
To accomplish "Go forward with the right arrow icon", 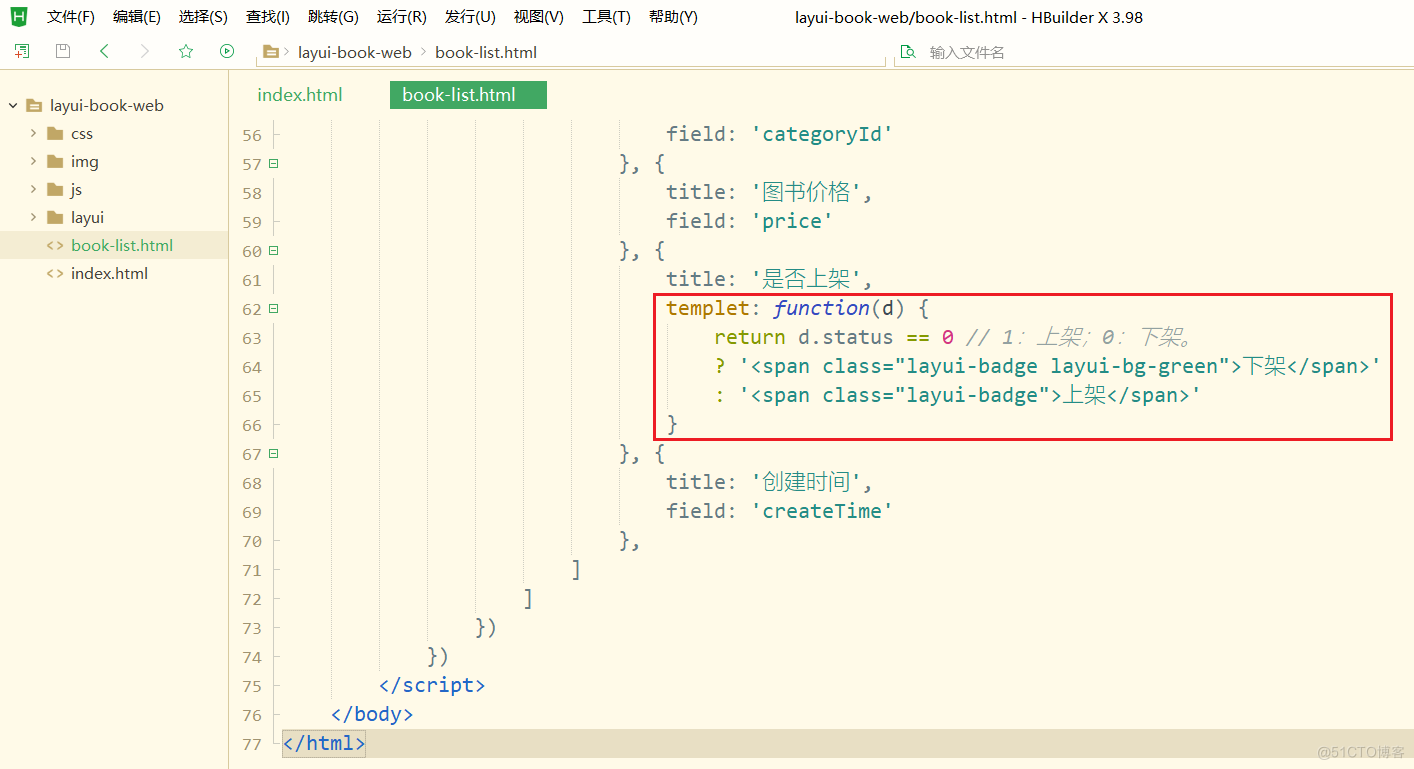I will pos(145,51).
